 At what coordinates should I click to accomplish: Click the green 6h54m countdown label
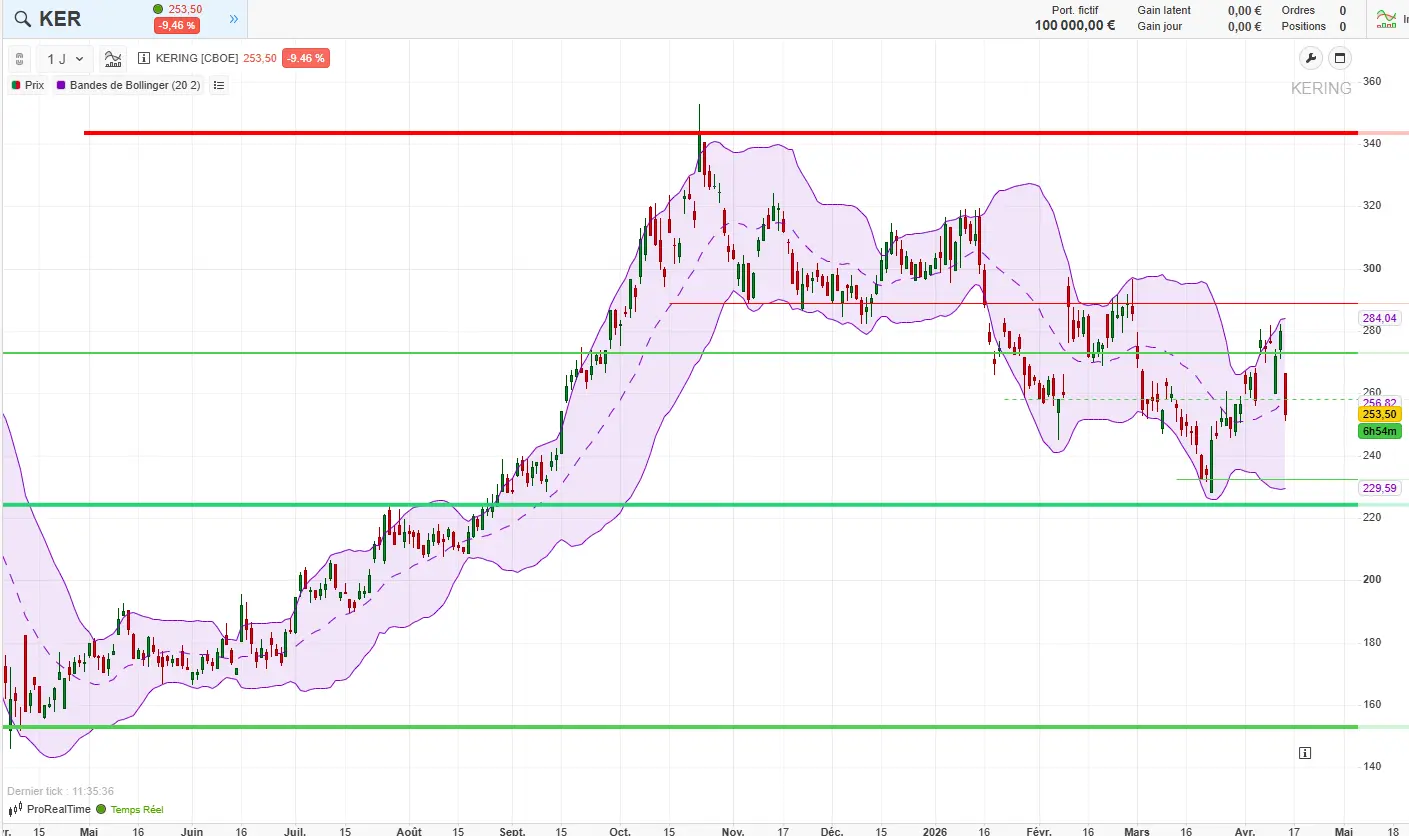coord(1379,431)
